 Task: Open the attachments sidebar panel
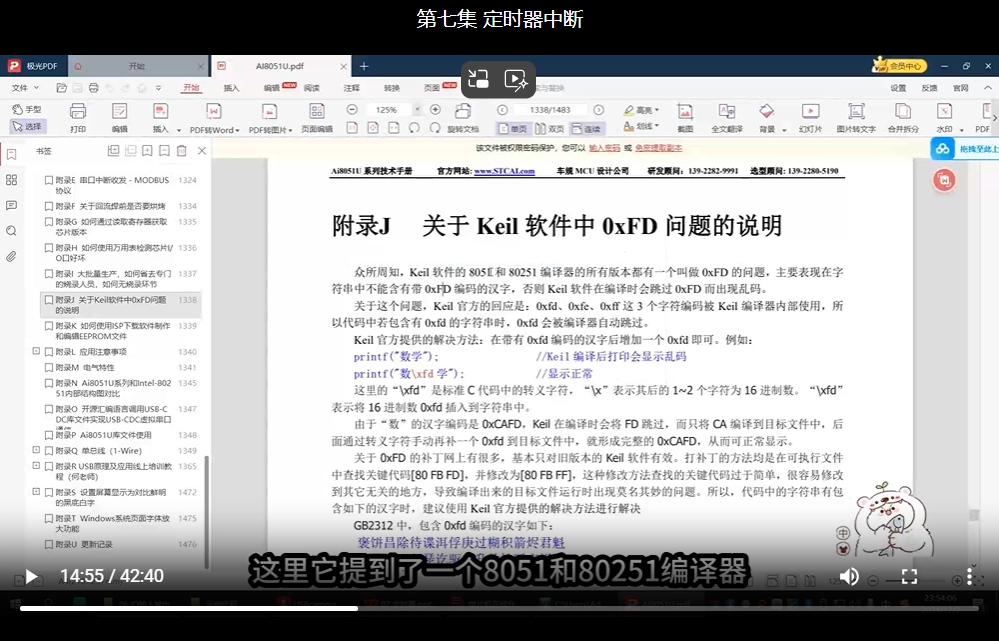11,257
